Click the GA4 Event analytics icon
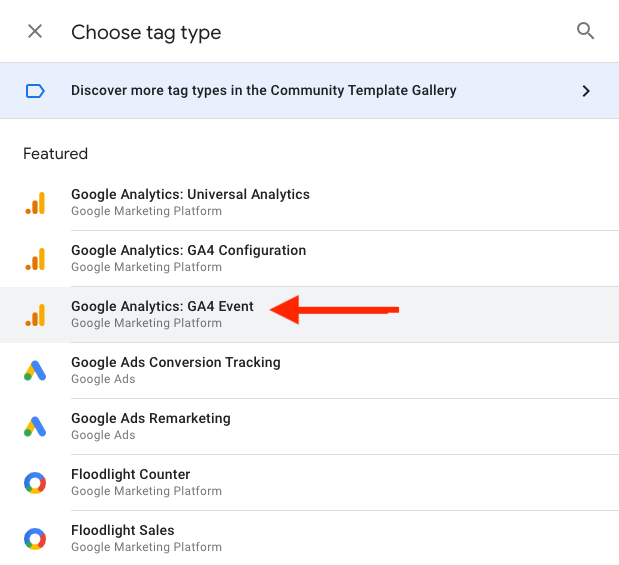The width and height of the screenshot is (619, 565). pyautogui.click(x=35, y=315)
